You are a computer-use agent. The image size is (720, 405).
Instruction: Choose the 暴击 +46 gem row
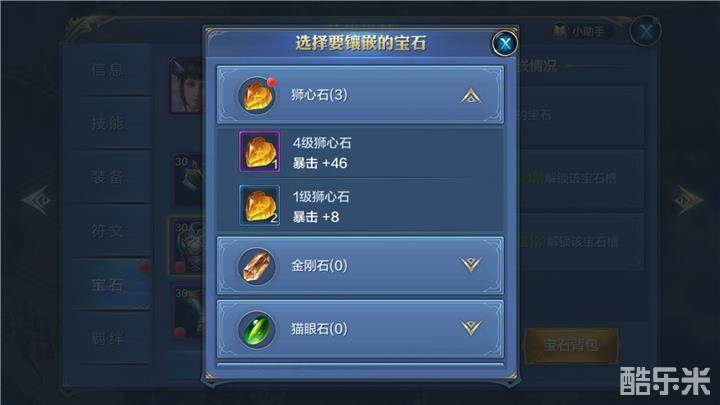(360, 152)
